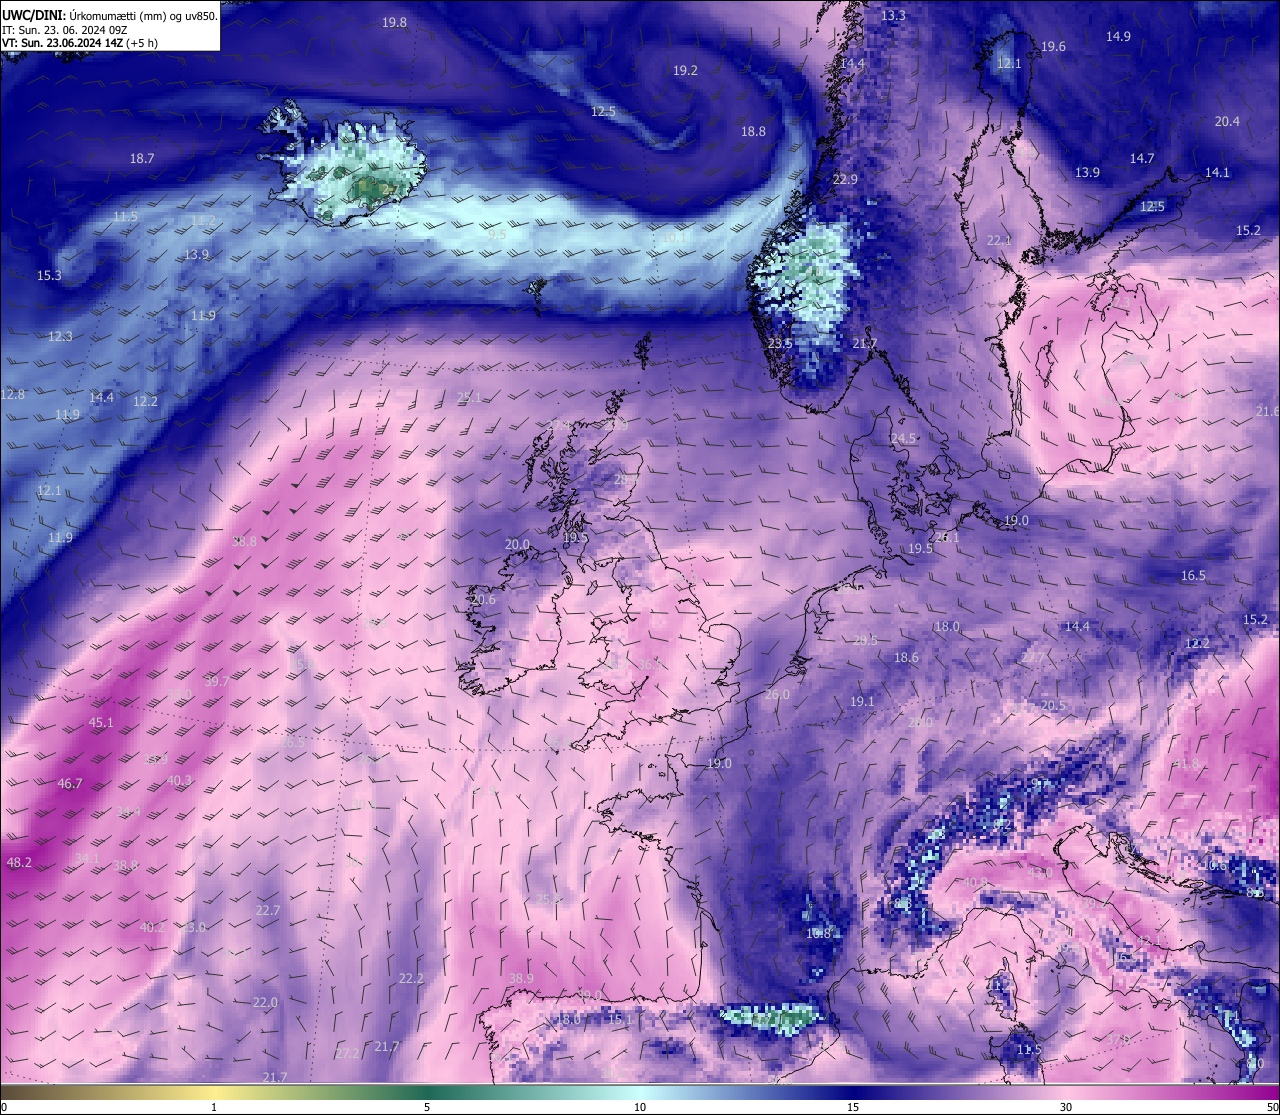Click the map value 12.3
Viewport: 1280px width, 1115px height.
point(60,336)
